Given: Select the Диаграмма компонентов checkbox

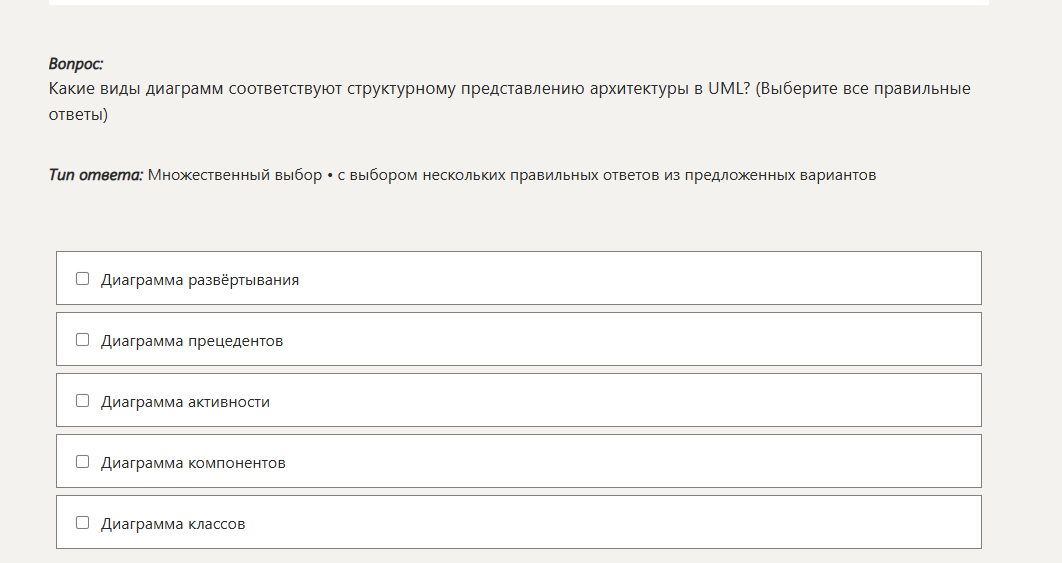Looking at the screenshot, I should 83,462.
